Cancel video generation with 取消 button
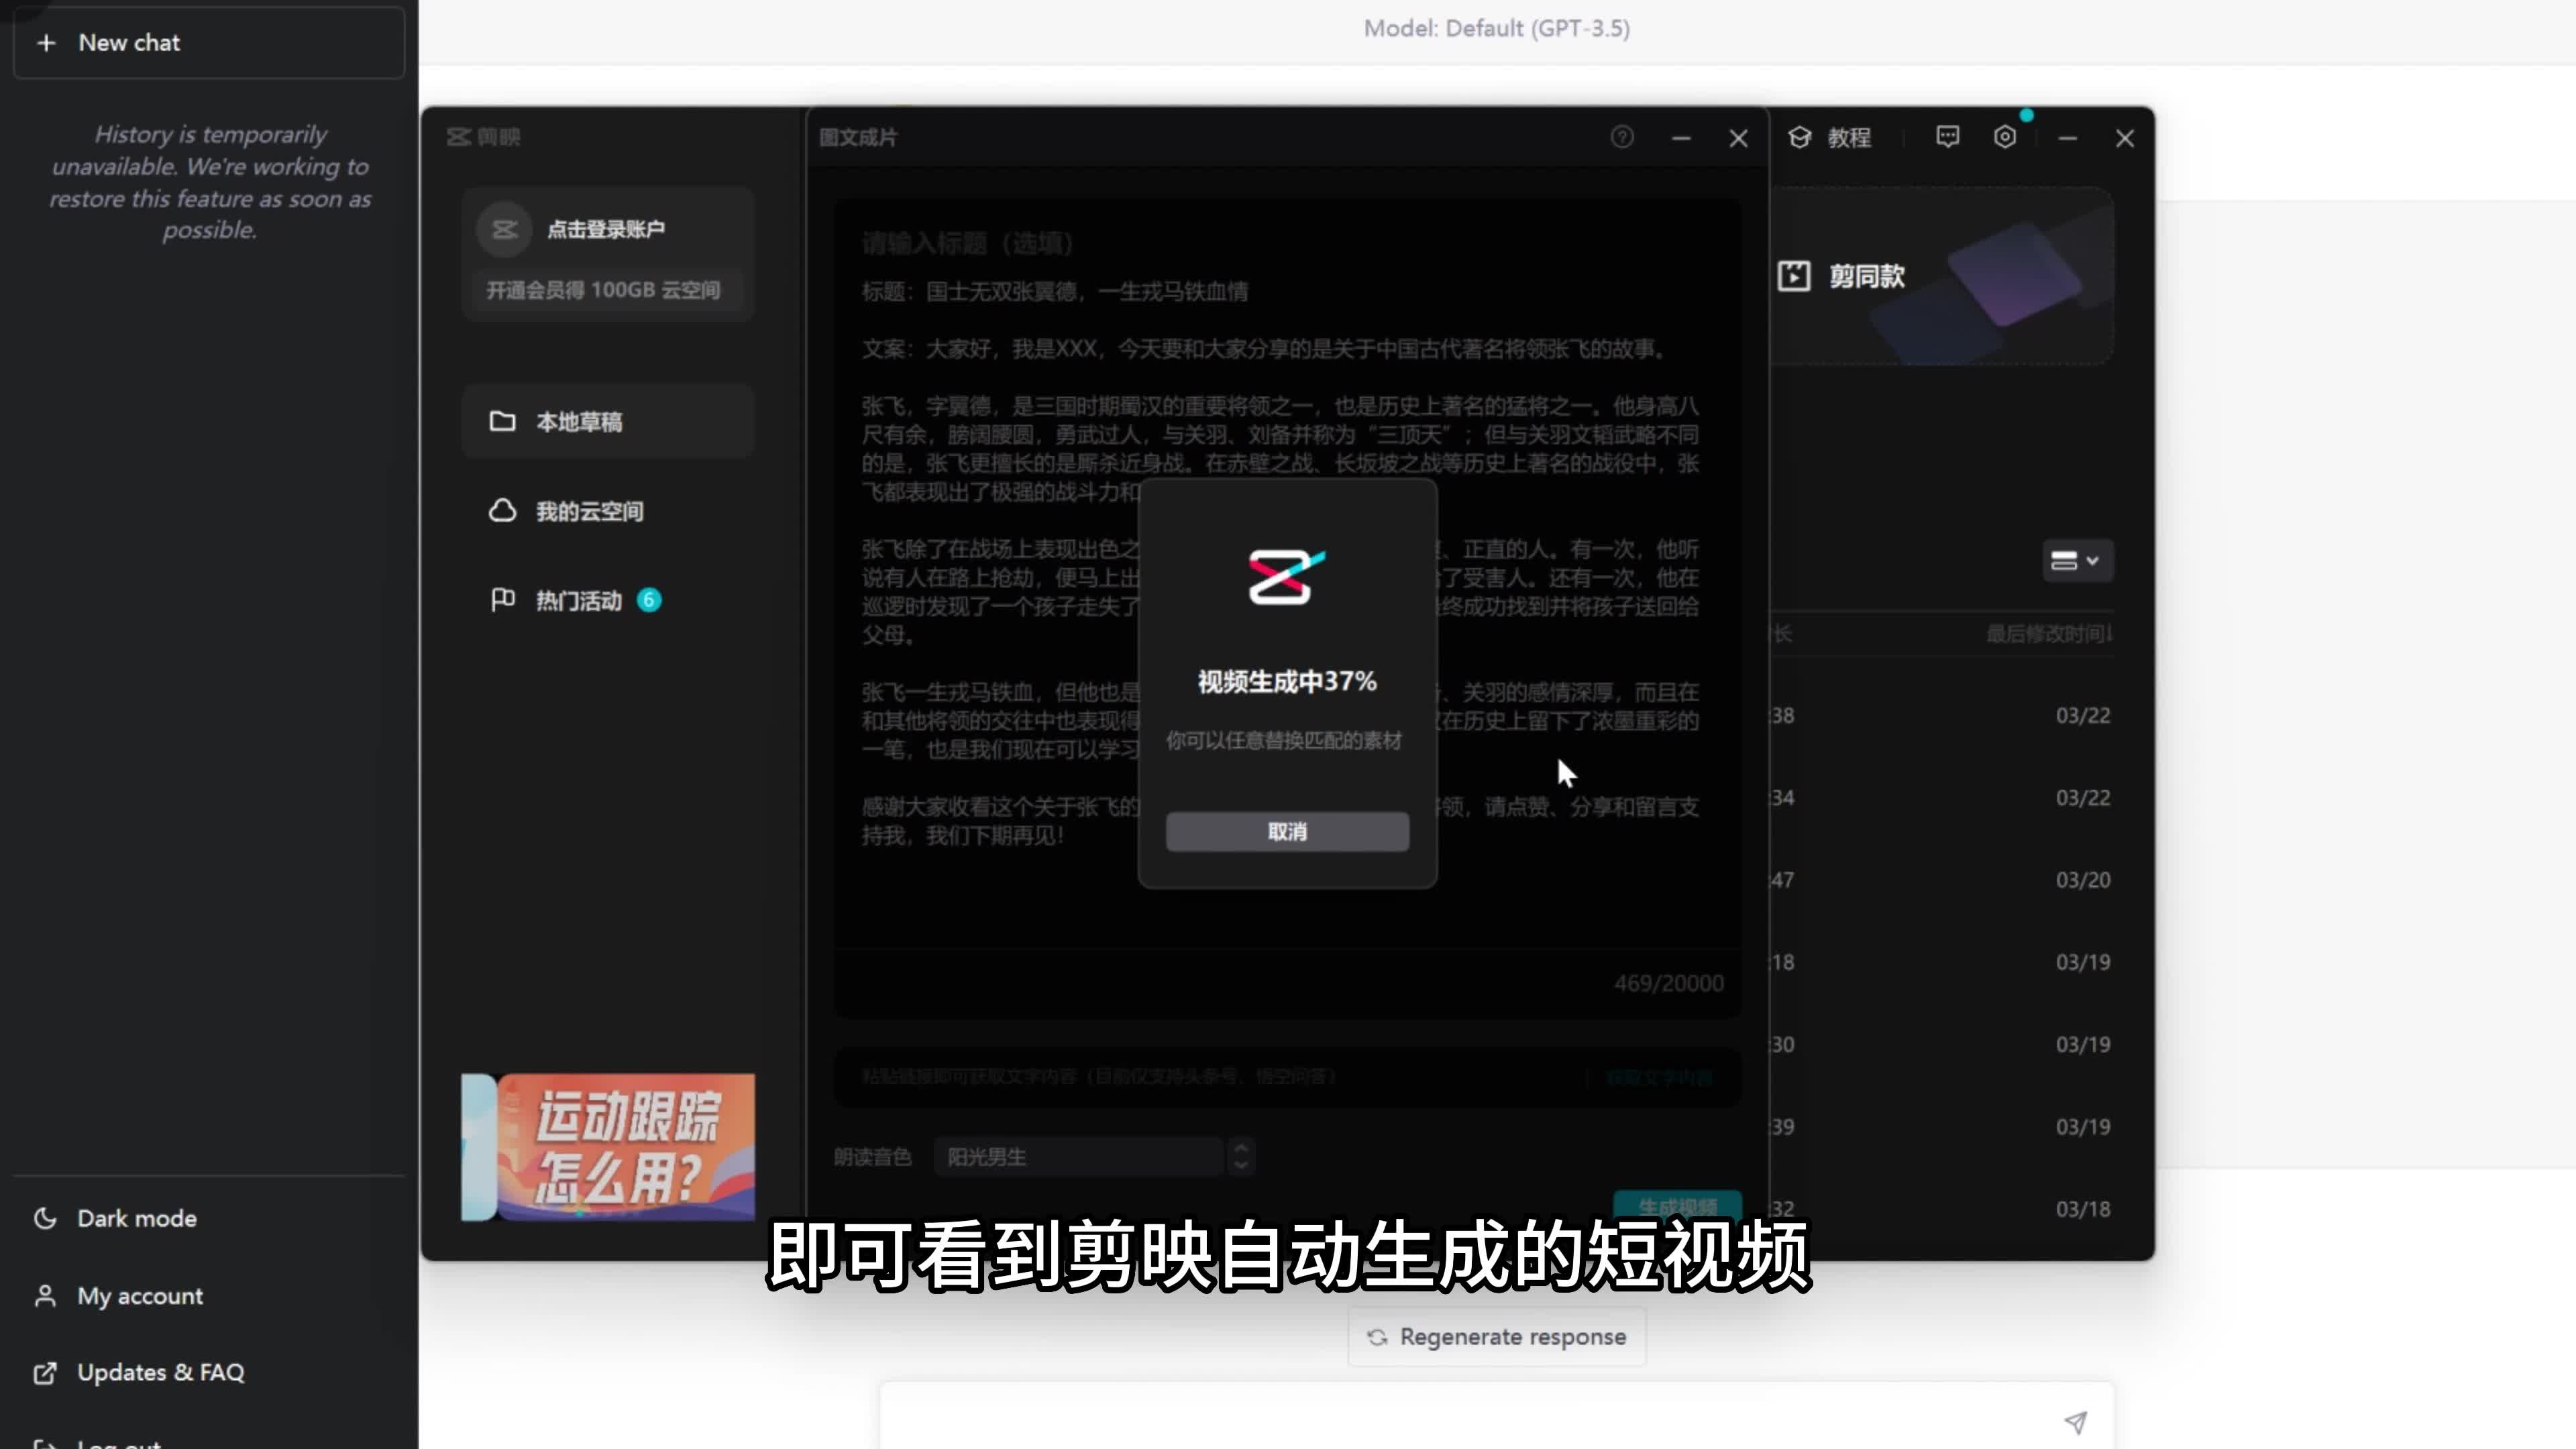Image resolution: width=2576 pixels, height=1449 pixels. click(x=1287, y=831)
